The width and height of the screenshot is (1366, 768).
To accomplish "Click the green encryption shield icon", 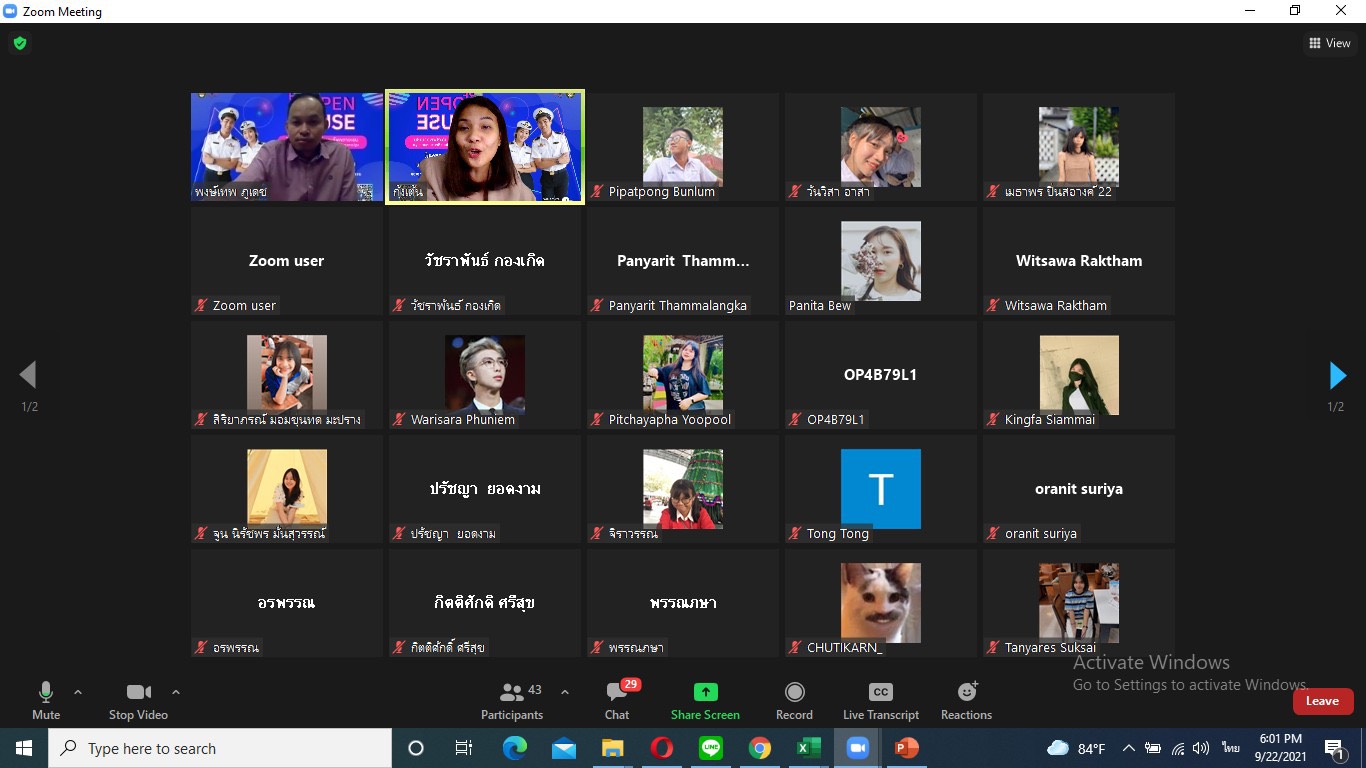I will pyautogui.click(x=19, y=43).
